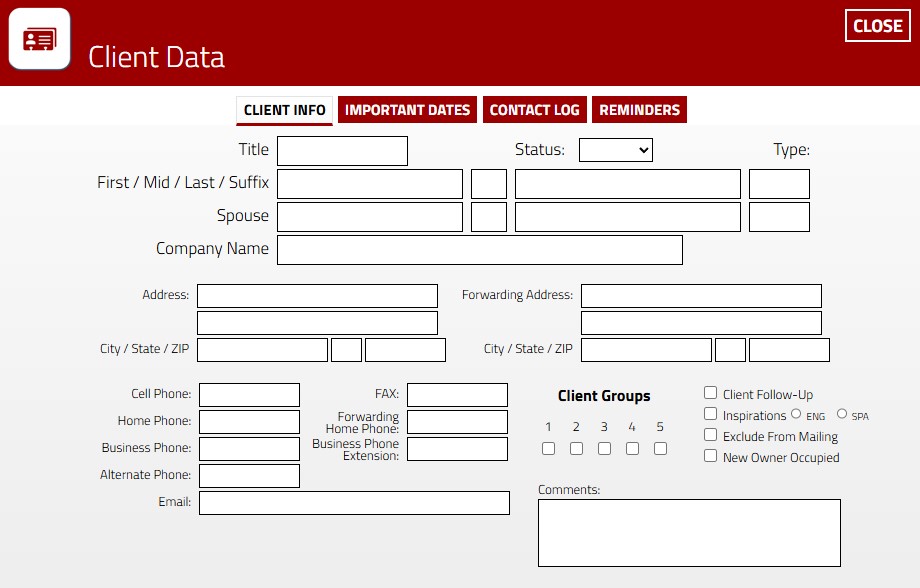Focus the FAX field

pyautogui.click(x=458, y=395)
